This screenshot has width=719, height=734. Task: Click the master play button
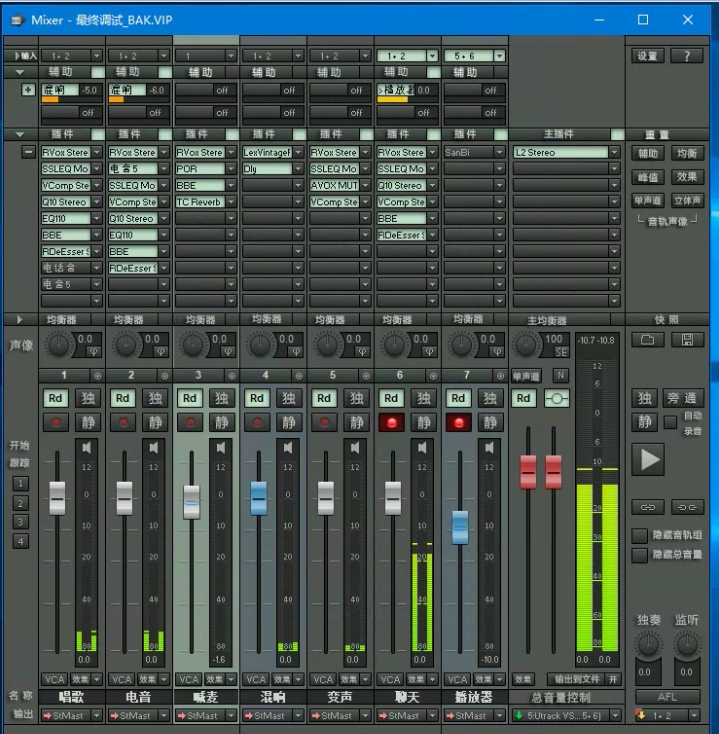pos(648,459)
